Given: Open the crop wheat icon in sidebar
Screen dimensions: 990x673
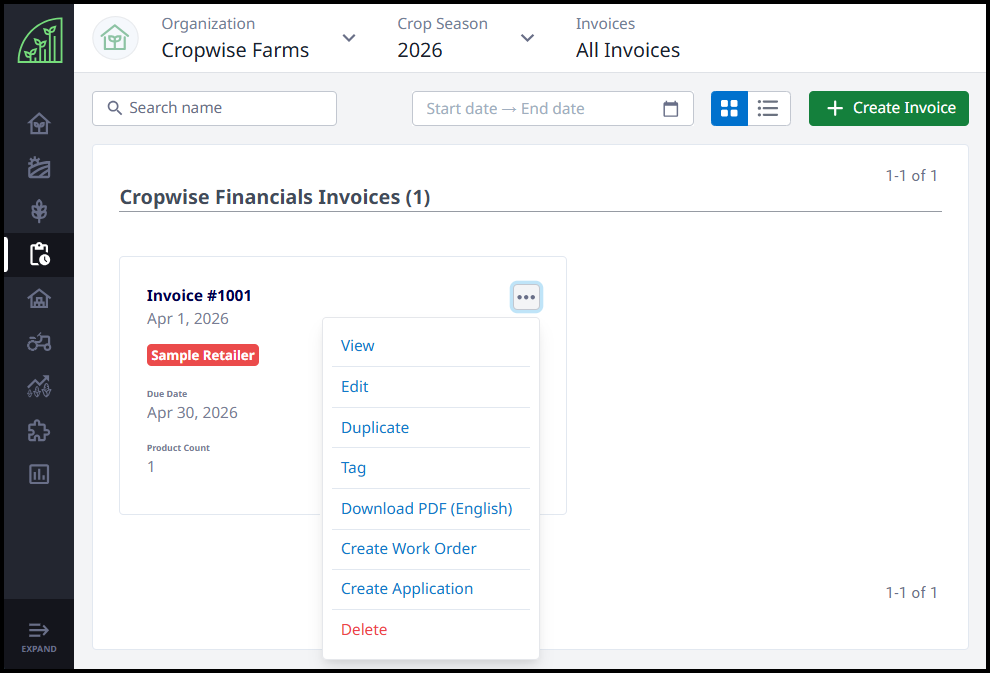Looking at the screenshot, I should tap(39, 211).
